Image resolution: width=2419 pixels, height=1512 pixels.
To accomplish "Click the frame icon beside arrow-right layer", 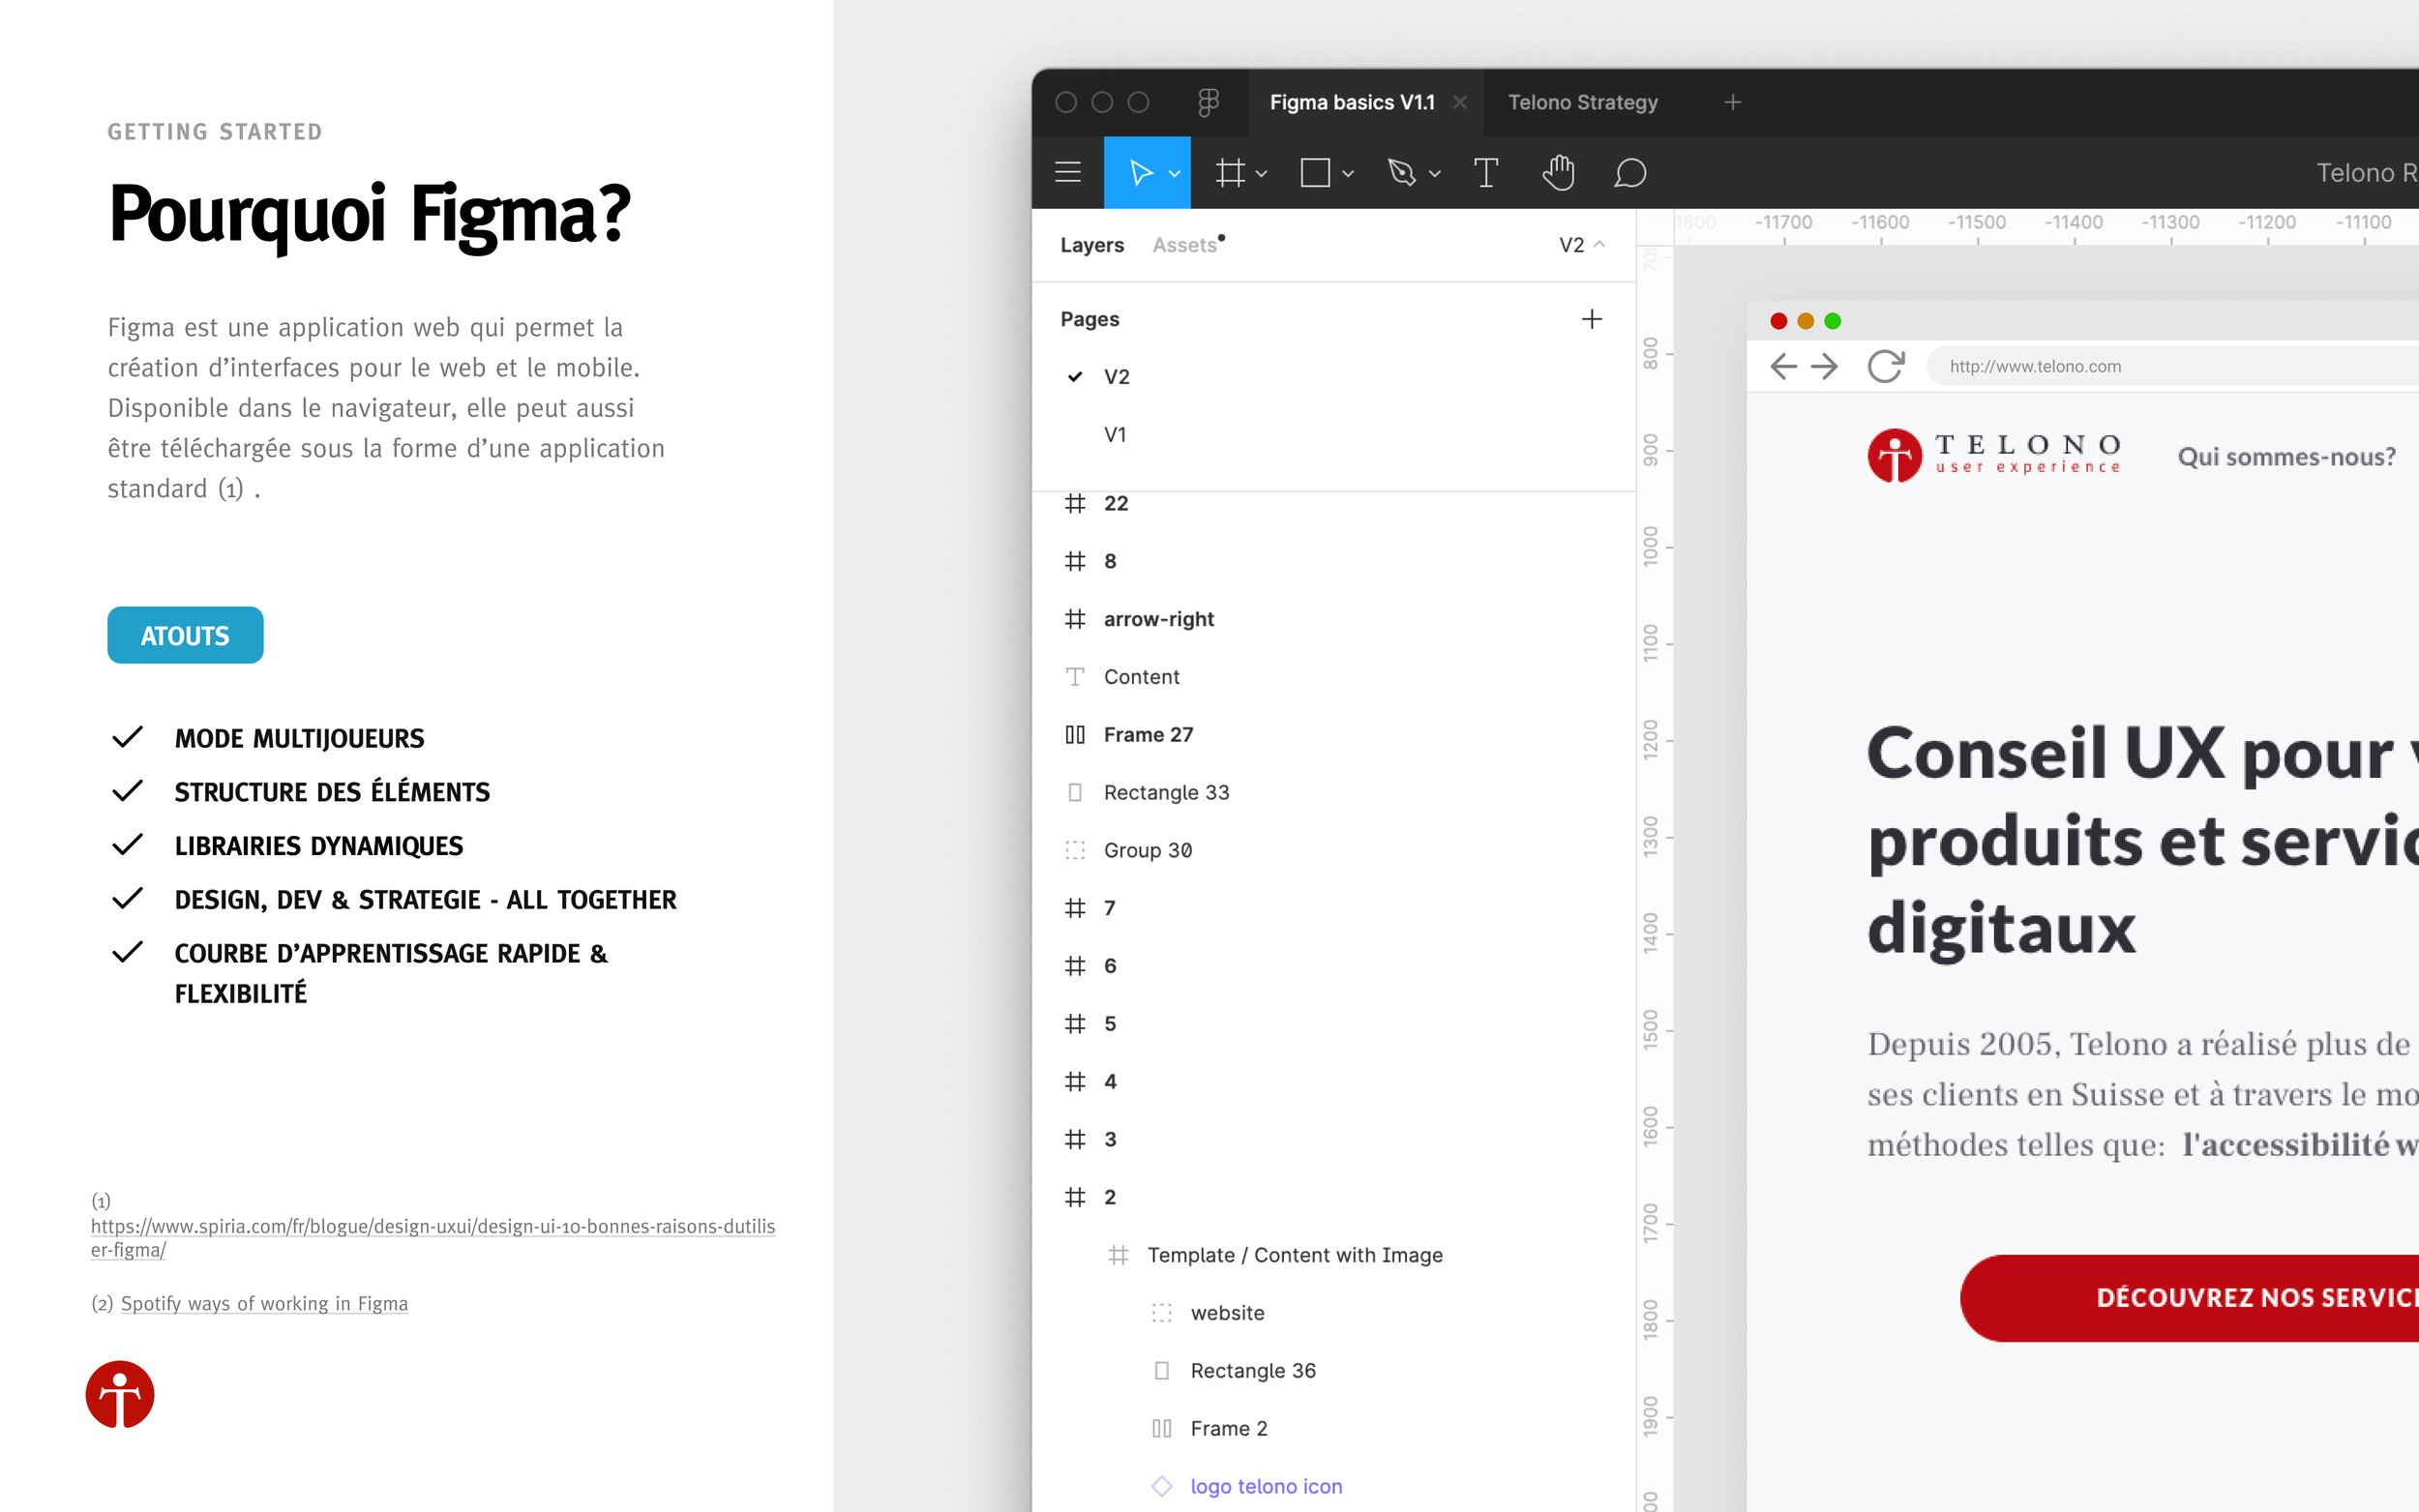I will [1074, 619].
